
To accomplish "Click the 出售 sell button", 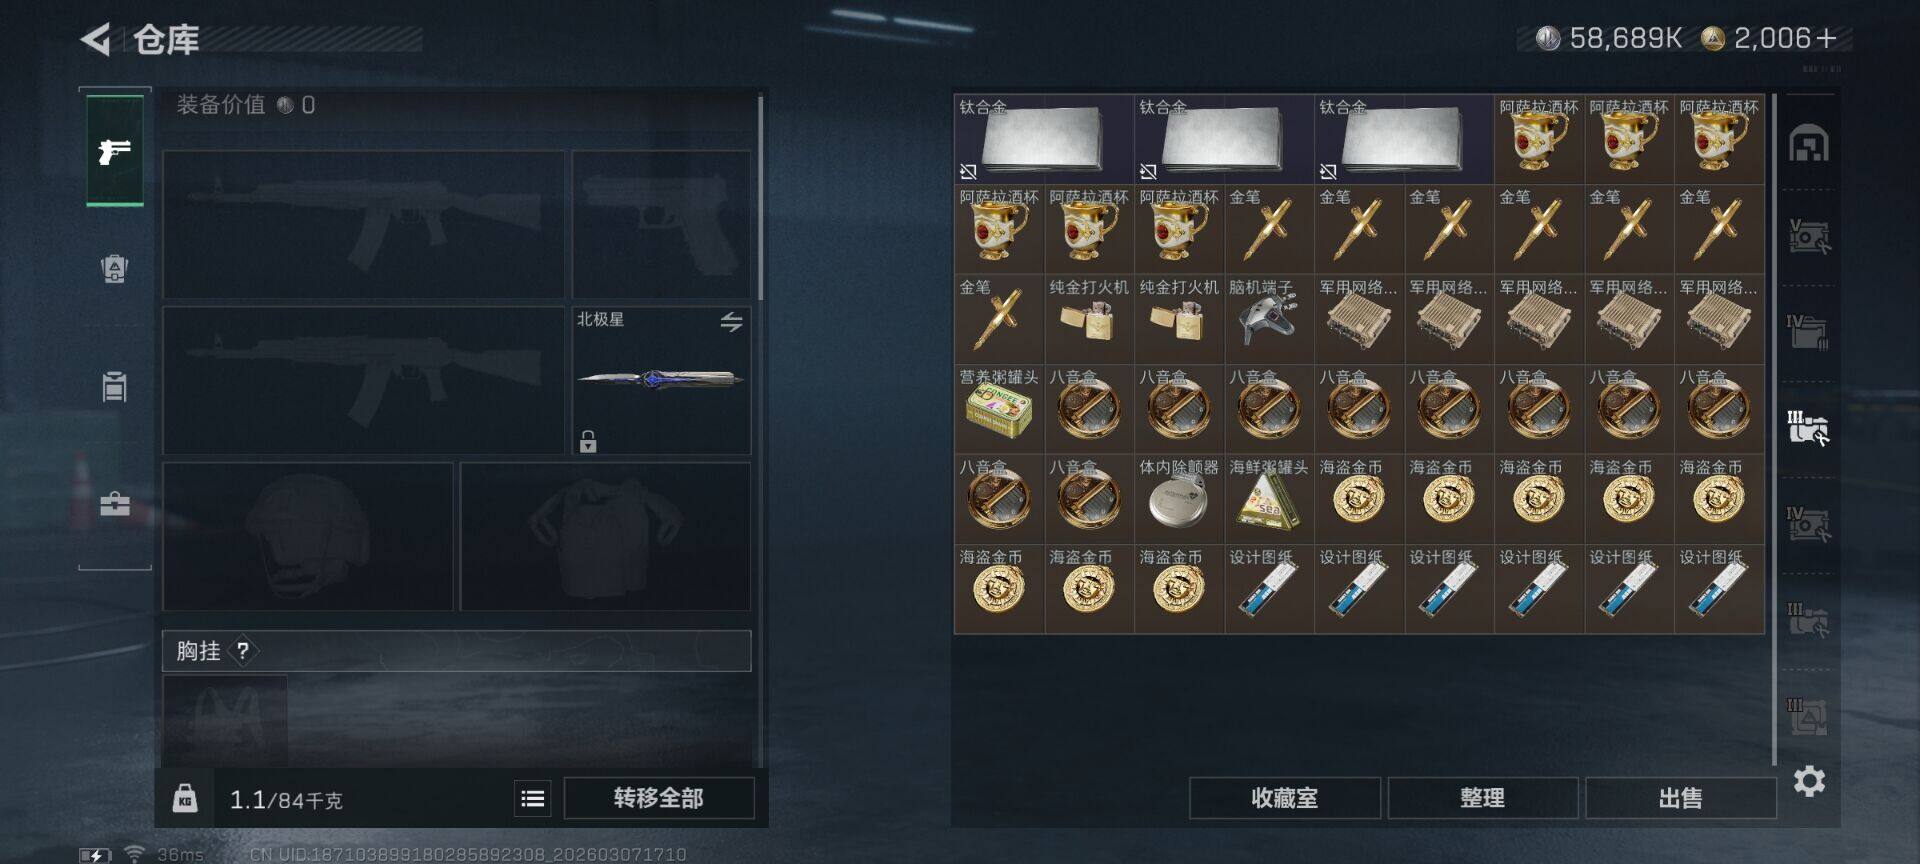I will [x=1680, y=798].
